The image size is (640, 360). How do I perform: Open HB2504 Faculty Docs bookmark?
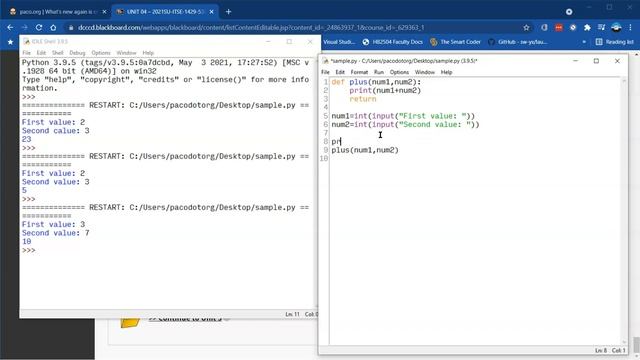(x=393, y=42)
